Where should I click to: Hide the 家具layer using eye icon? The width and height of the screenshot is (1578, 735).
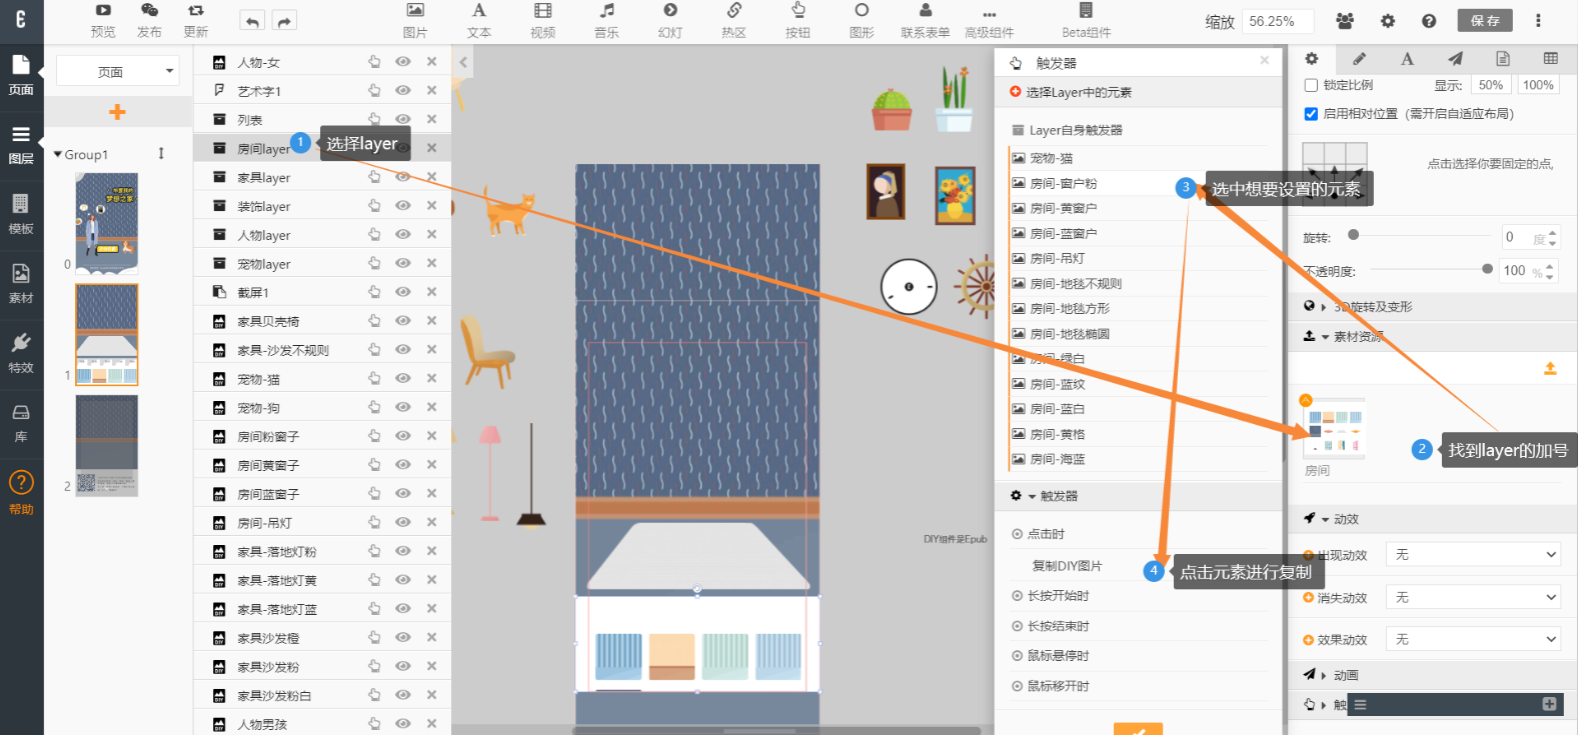pos(403,177)
